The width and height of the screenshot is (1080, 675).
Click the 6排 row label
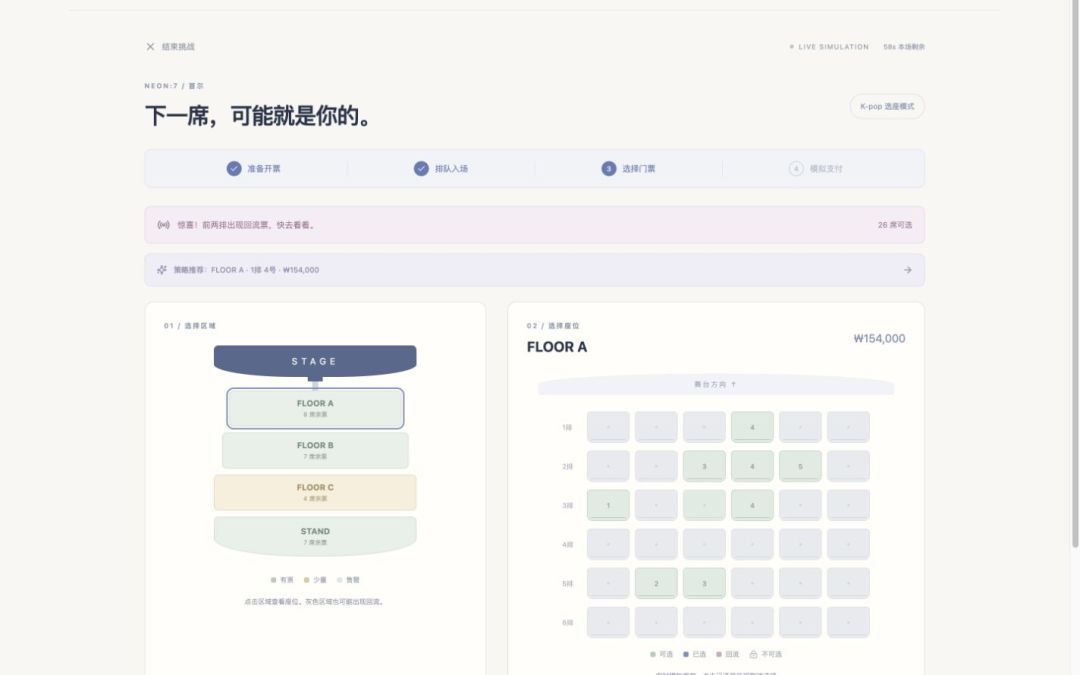pyautogui.click(x=568, y=623)
